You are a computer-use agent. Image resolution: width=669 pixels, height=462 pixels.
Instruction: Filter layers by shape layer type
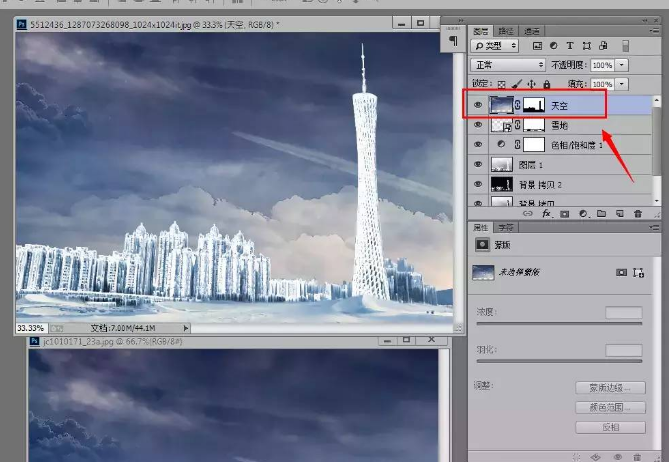587,46
